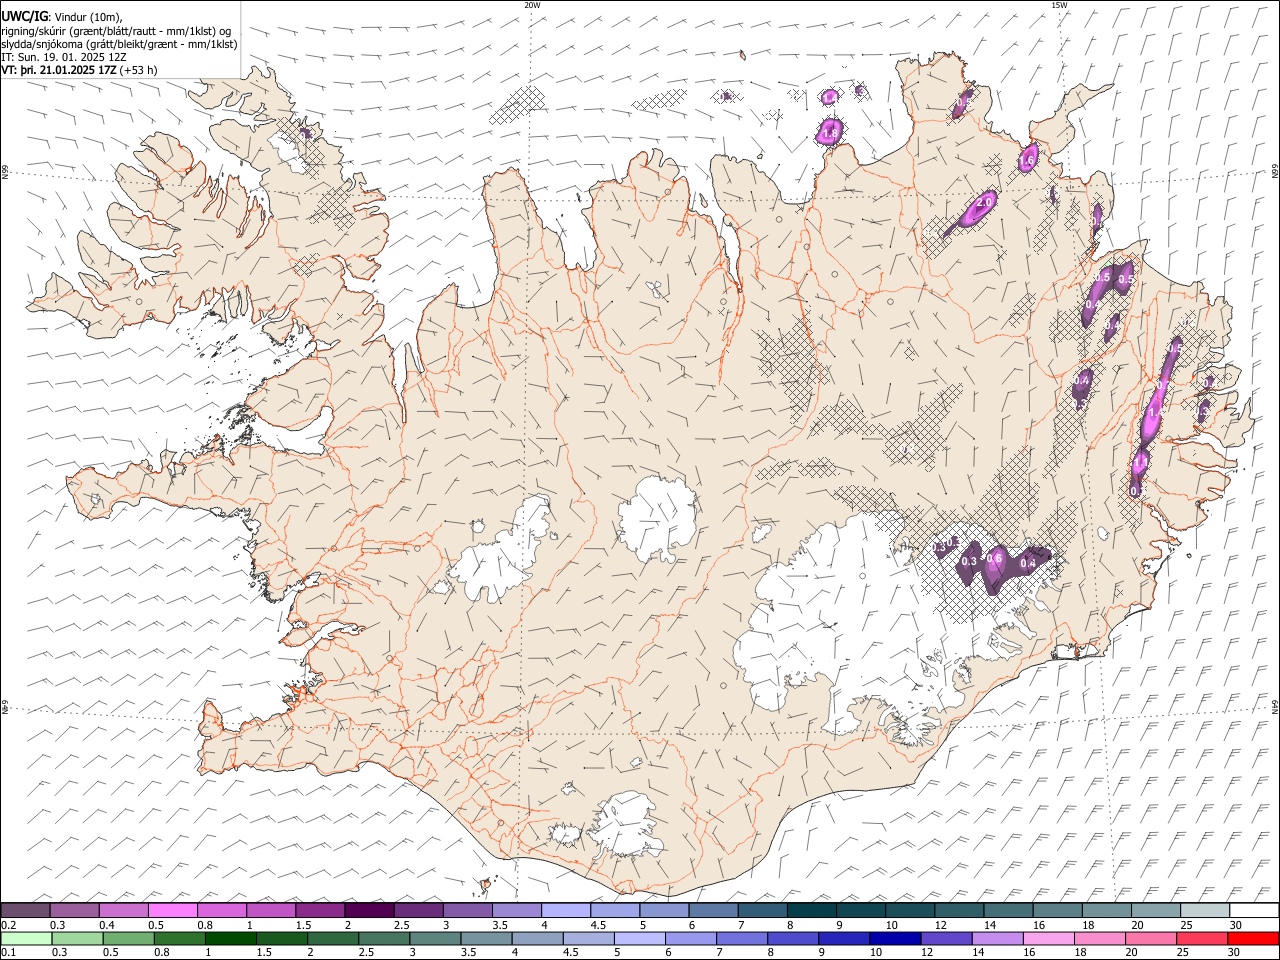Click the UWC/IG title in the legend
This screenshot has height=960, width=1280.
(x=24, y=16)
